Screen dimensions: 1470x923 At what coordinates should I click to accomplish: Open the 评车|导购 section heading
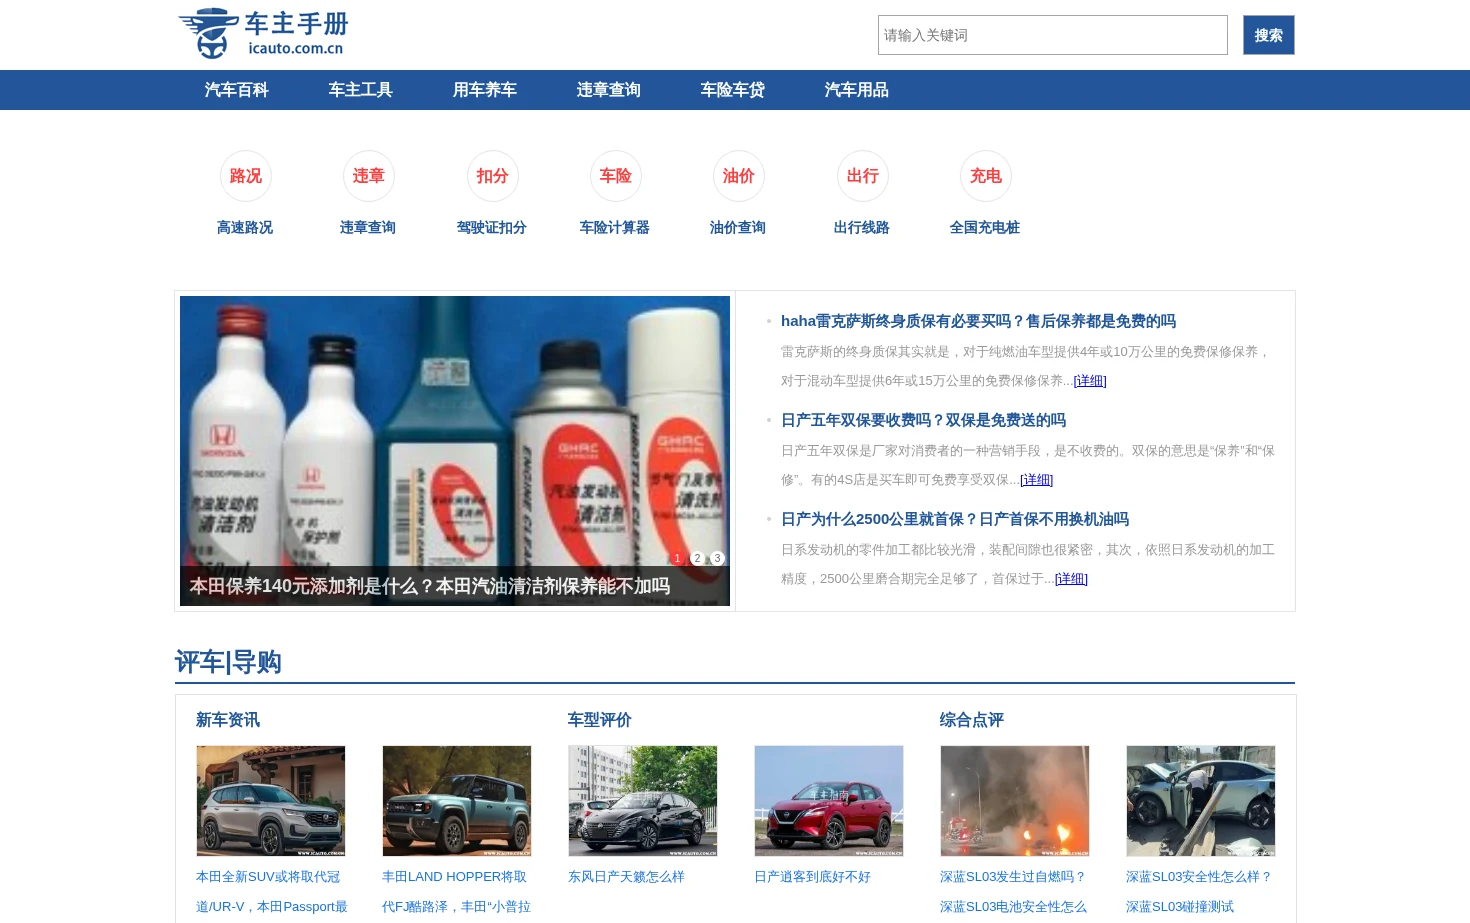point(228,662)
